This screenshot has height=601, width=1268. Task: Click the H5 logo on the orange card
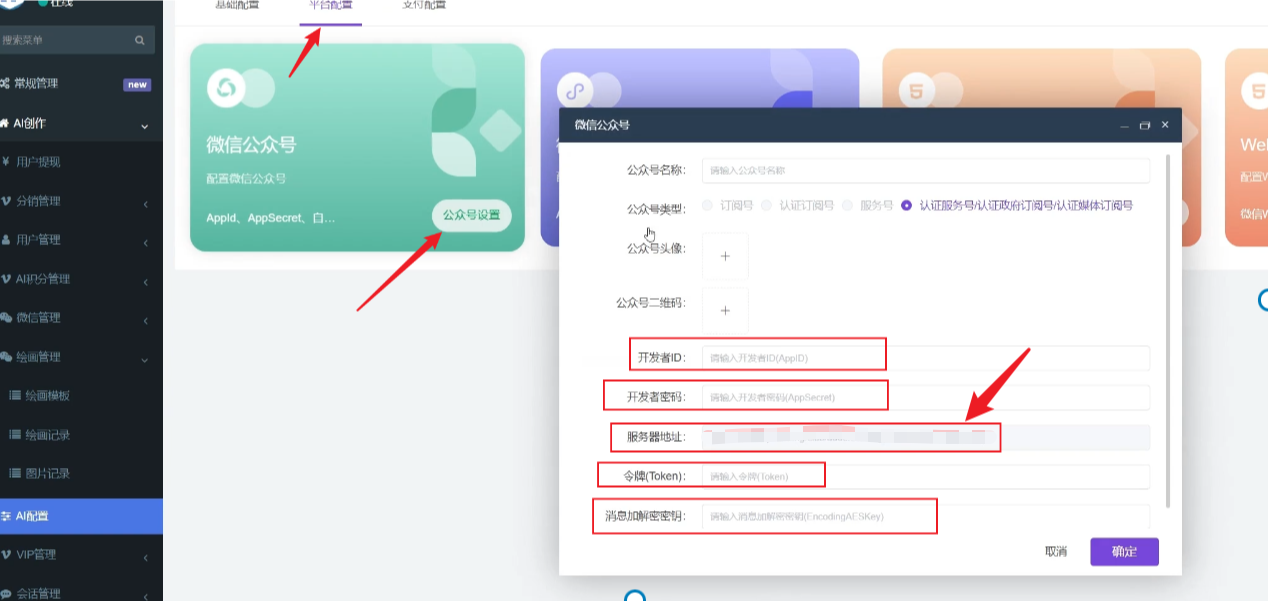(x=916, y=92)
